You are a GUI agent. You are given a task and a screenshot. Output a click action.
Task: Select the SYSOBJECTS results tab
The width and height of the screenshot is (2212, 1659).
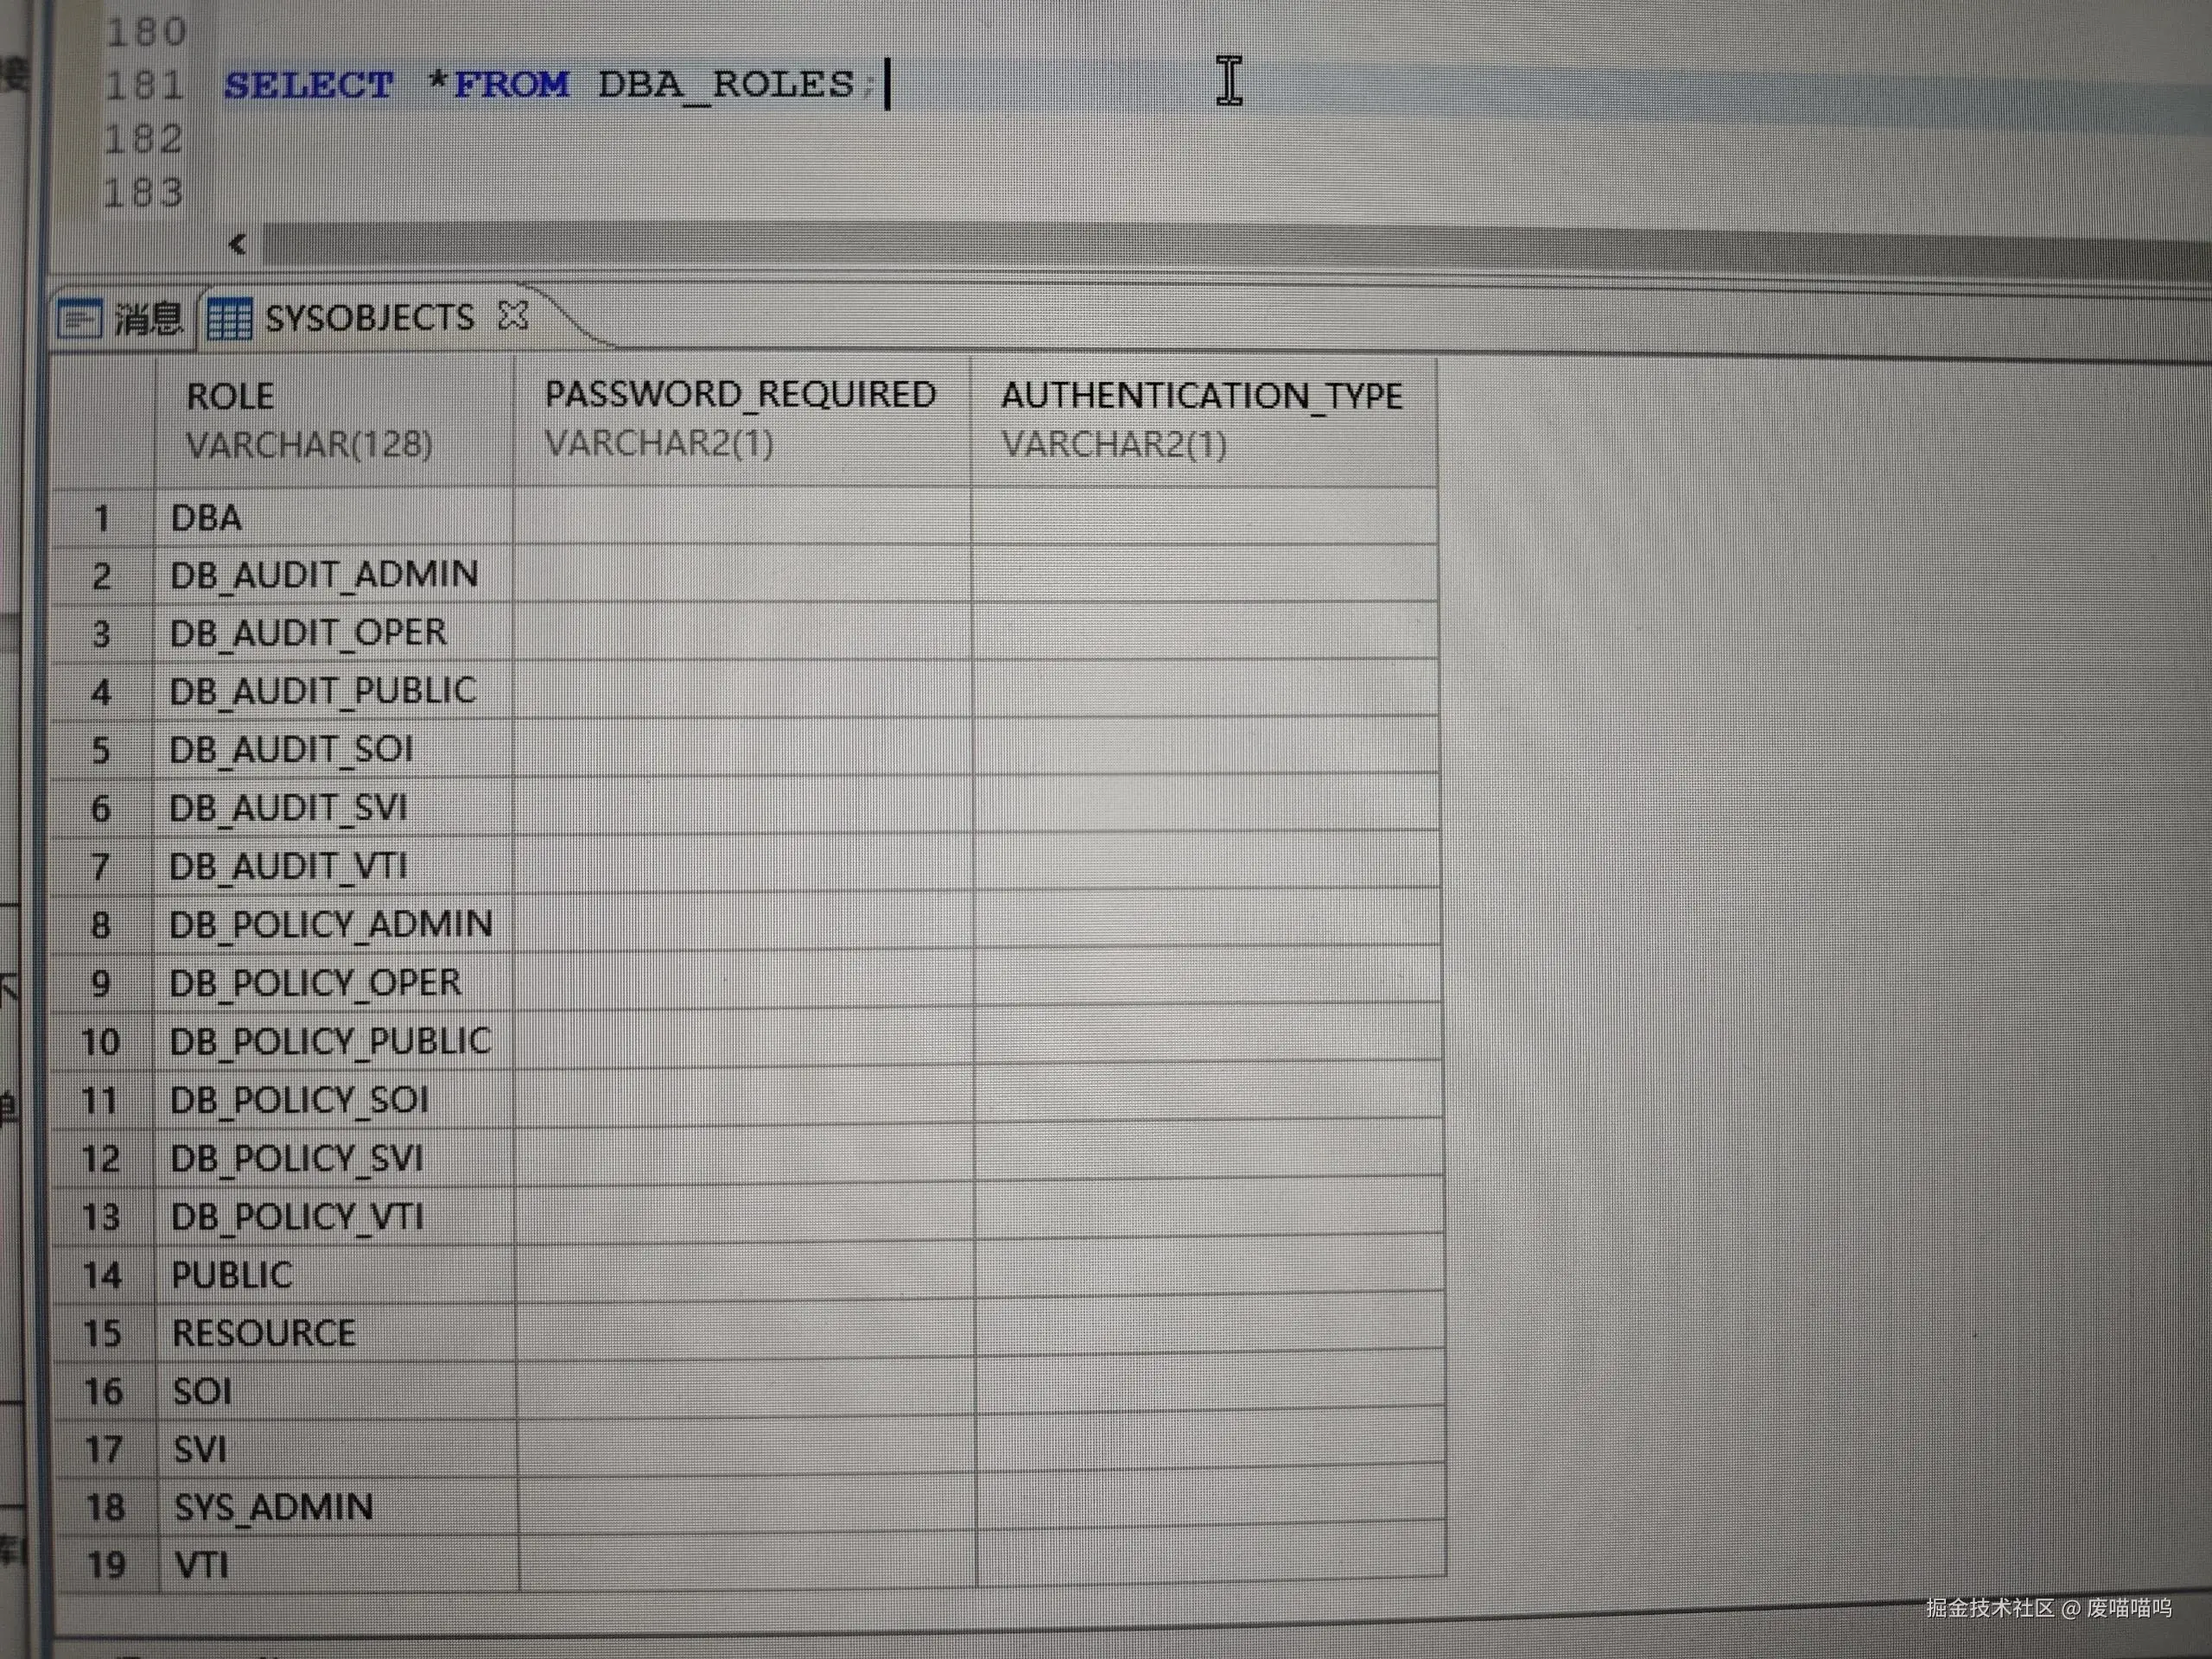[368, 319]
